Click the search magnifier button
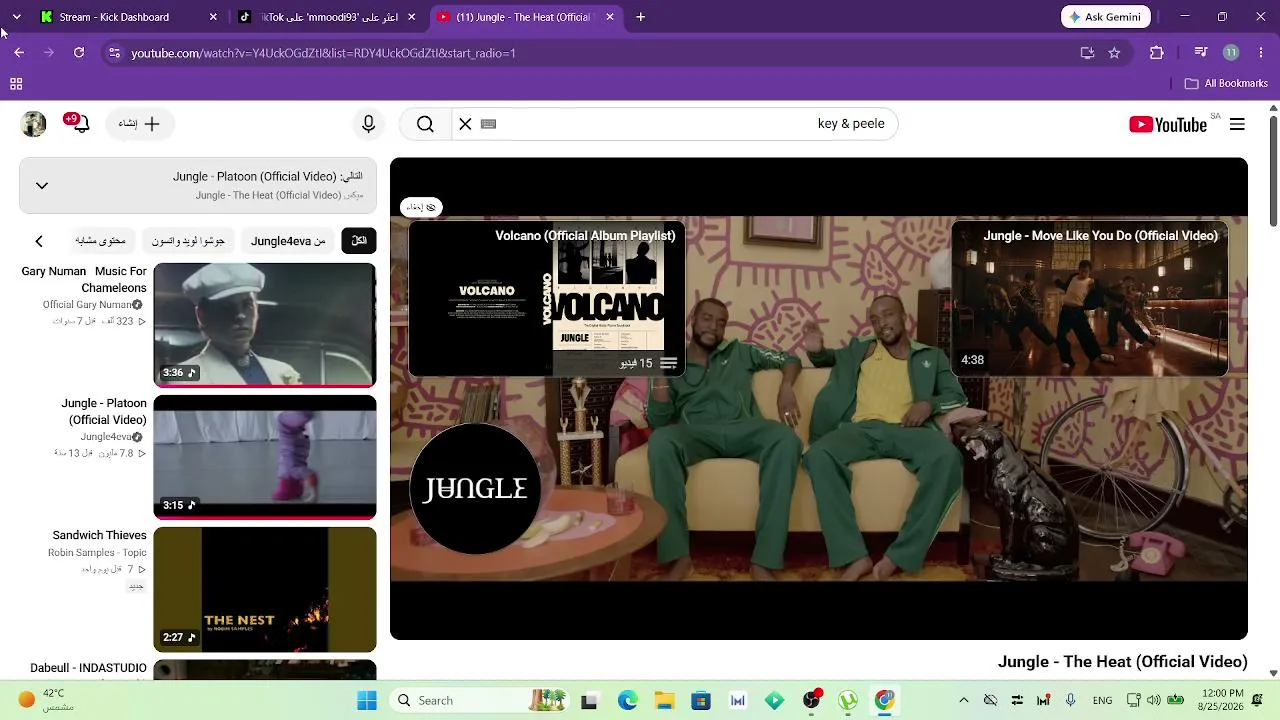 point(425,124)
